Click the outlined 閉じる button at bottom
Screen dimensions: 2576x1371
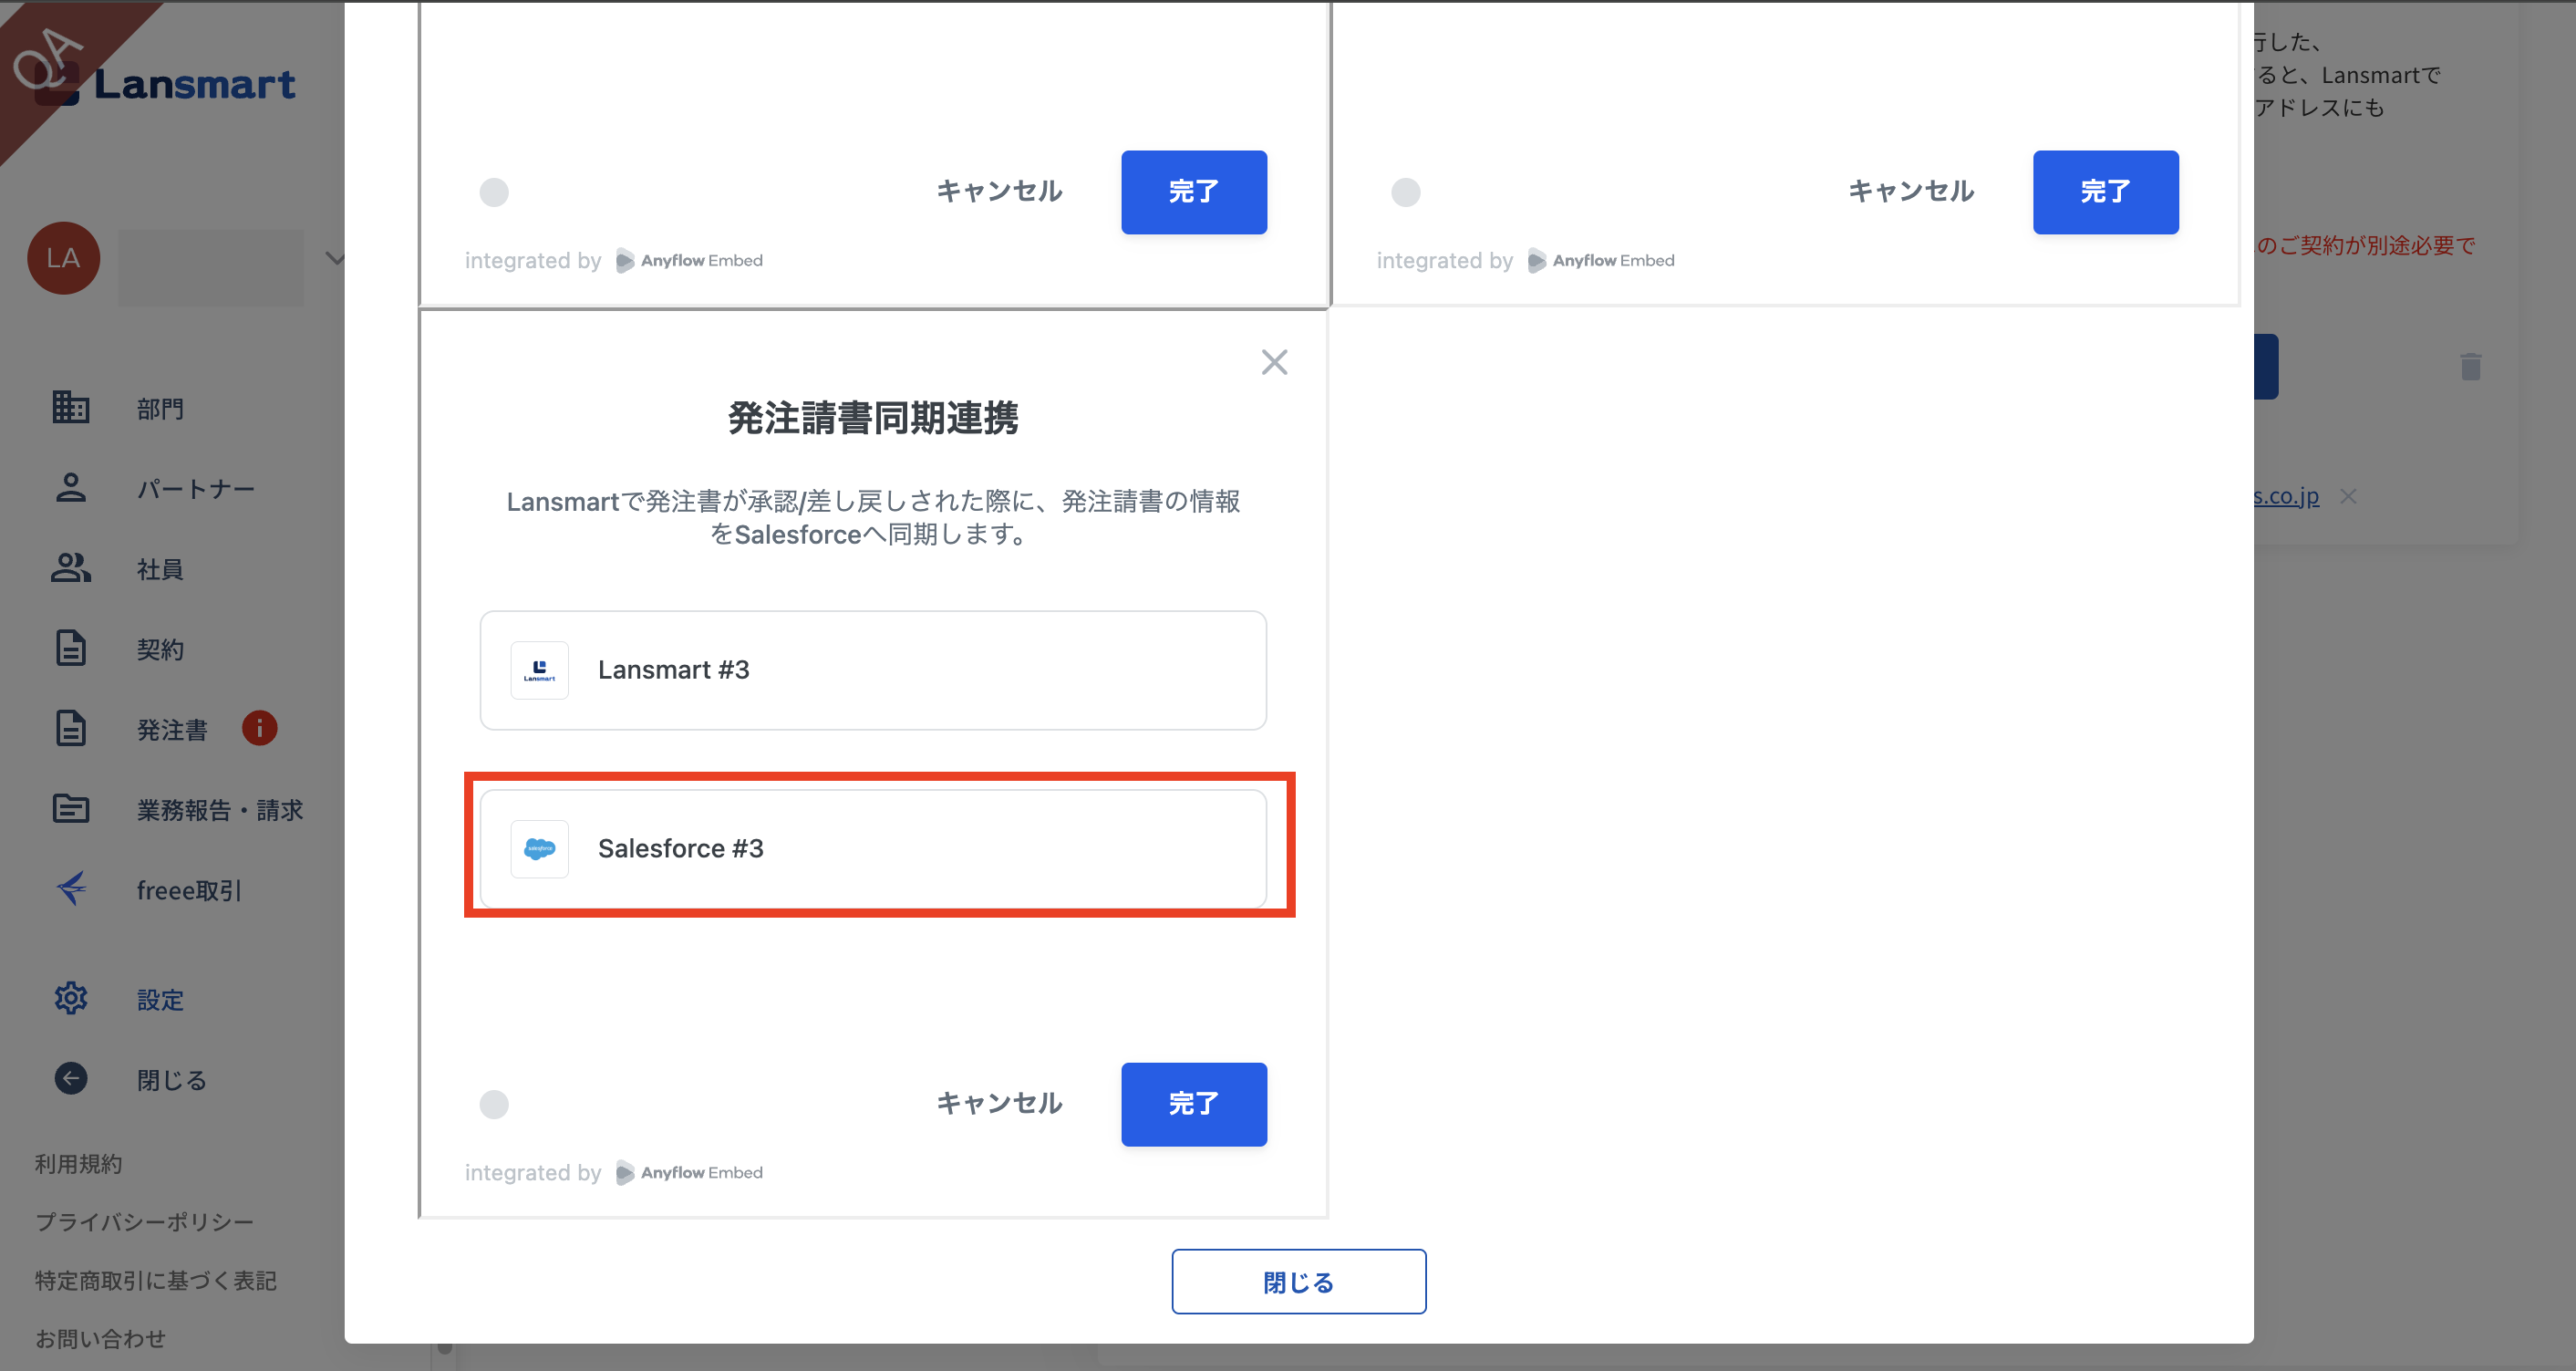coord(1298,1281)
